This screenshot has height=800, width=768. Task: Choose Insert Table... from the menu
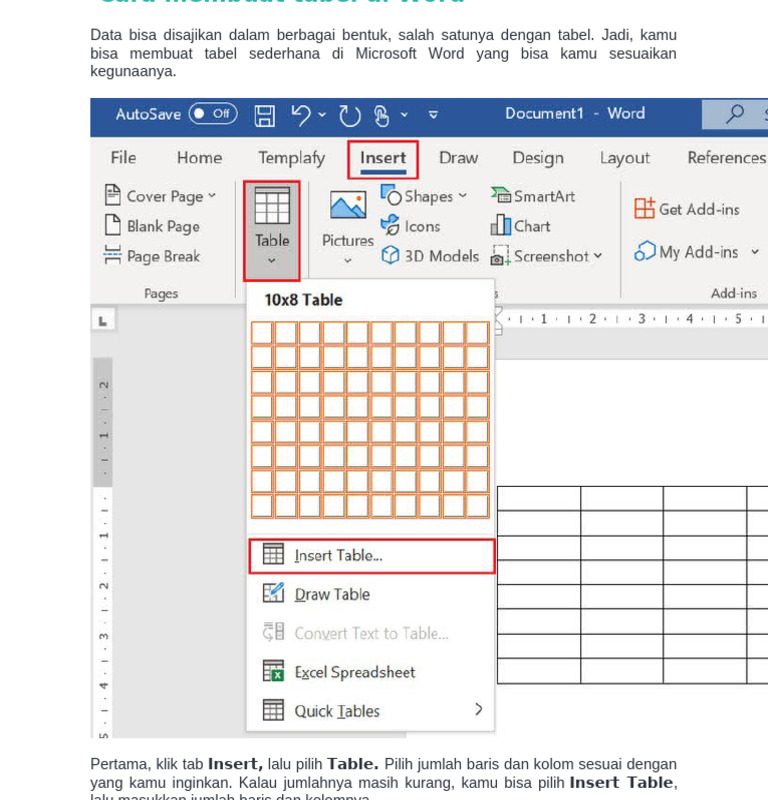(371, 556)
